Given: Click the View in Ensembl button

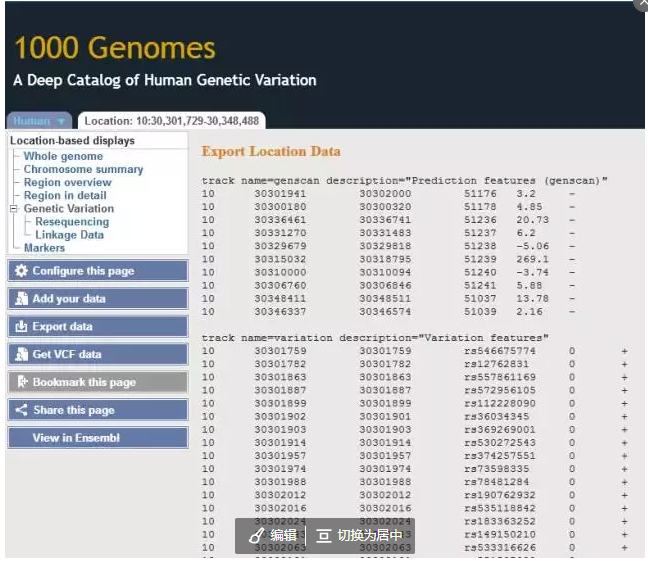Looking at the screenshot, I should 98,438.
